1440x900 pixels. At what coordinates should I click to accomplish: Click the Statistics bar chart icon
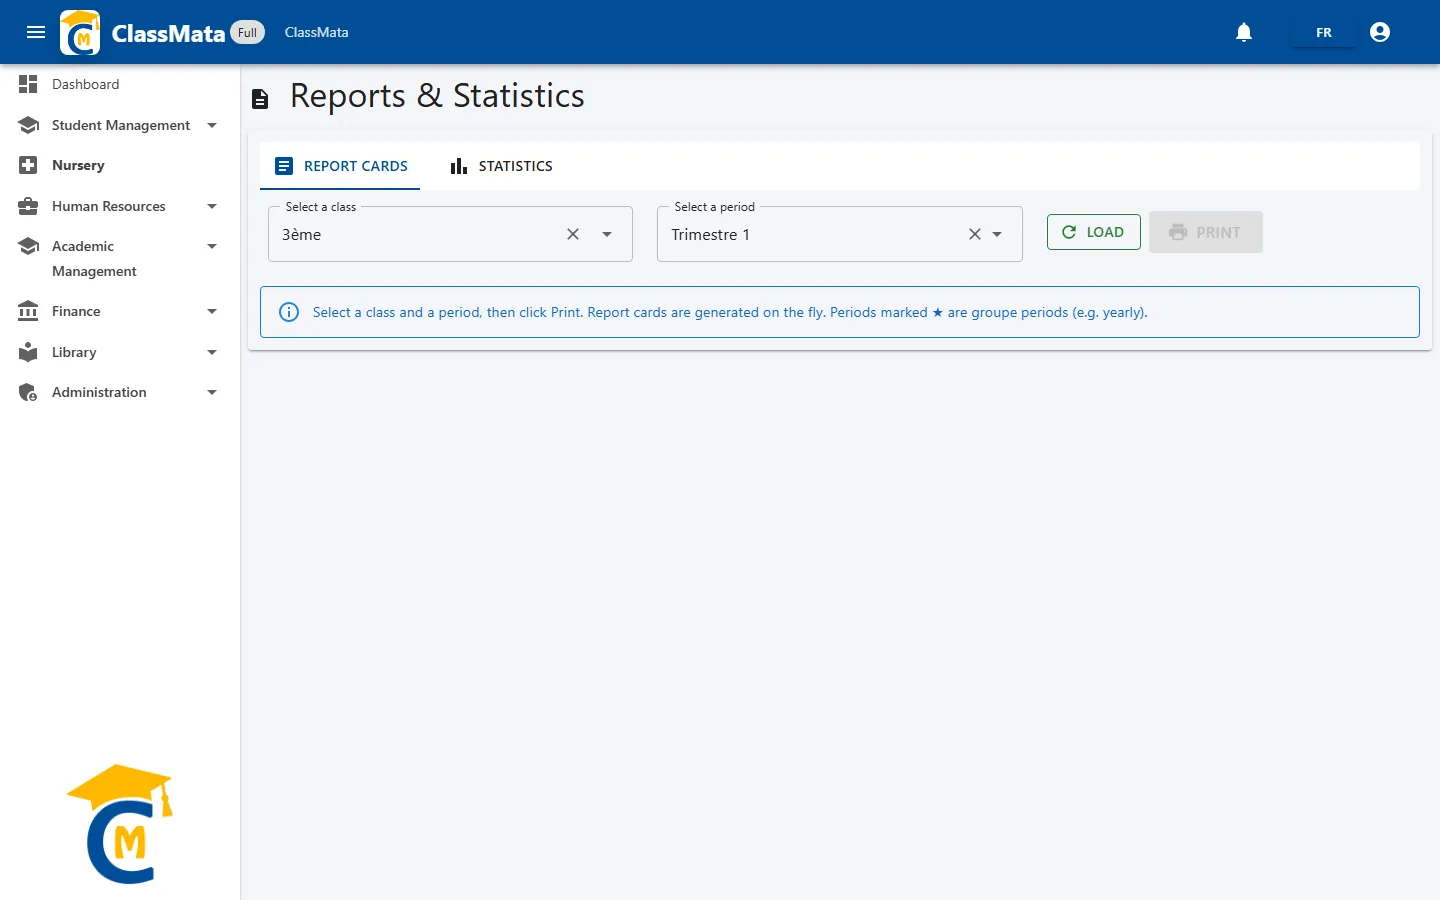click(459, 166)
